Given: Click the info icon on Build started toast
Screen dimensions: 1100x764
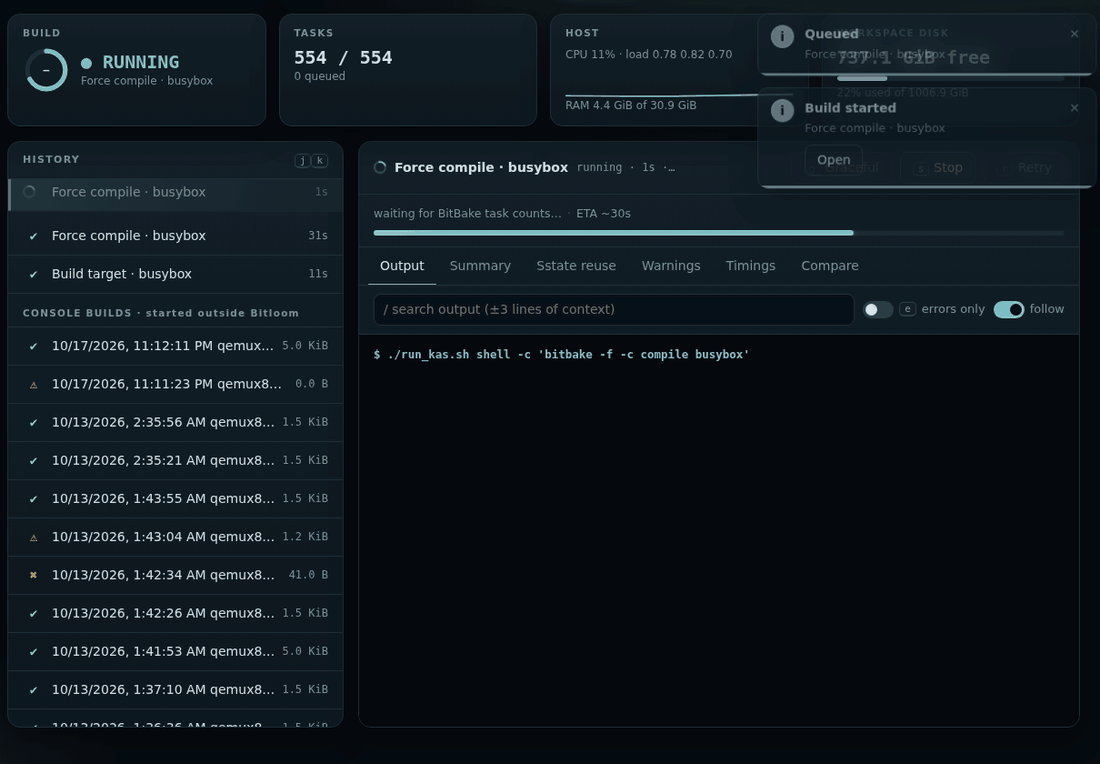Looking at the screenshot, I should tap(782, 110).
